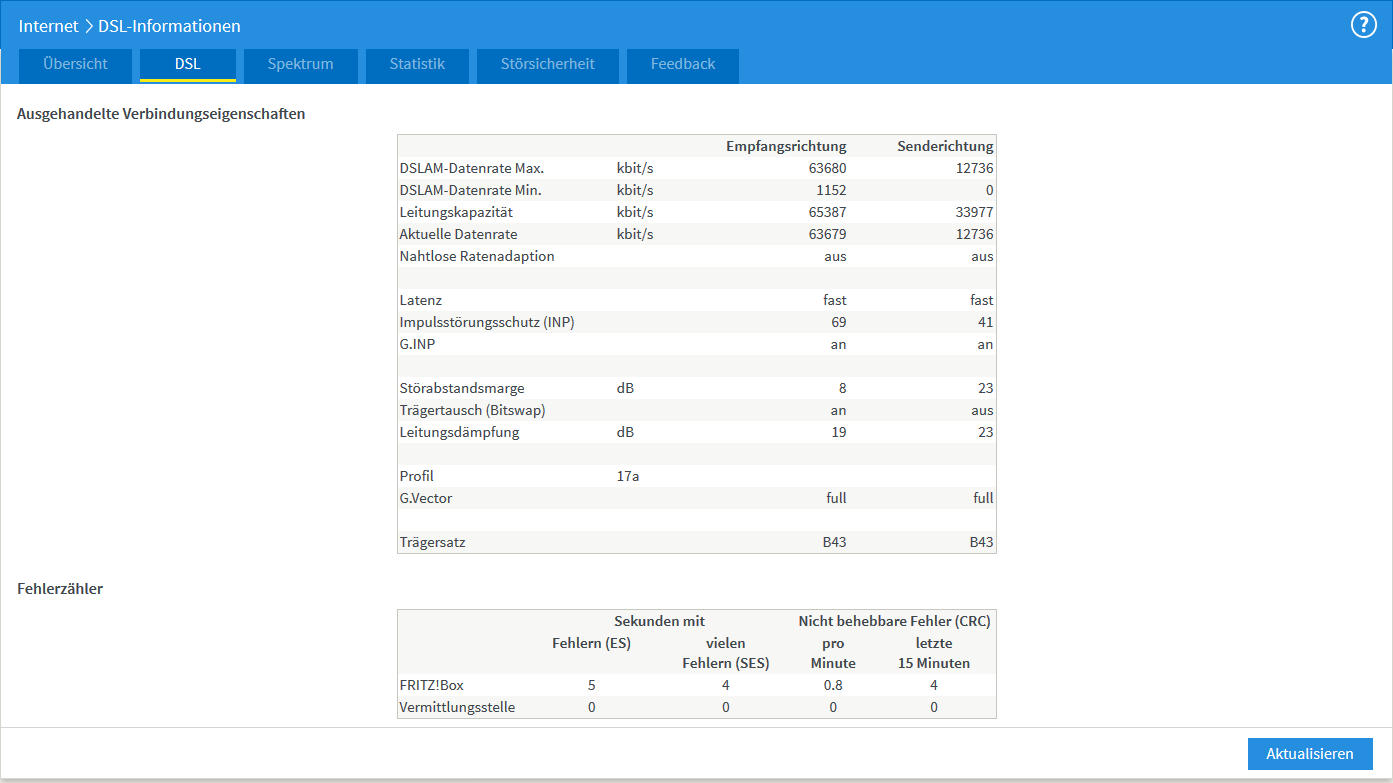Click the Leitungskapazität row label
Screen dimensions: 1393x783
click(456, 212)
